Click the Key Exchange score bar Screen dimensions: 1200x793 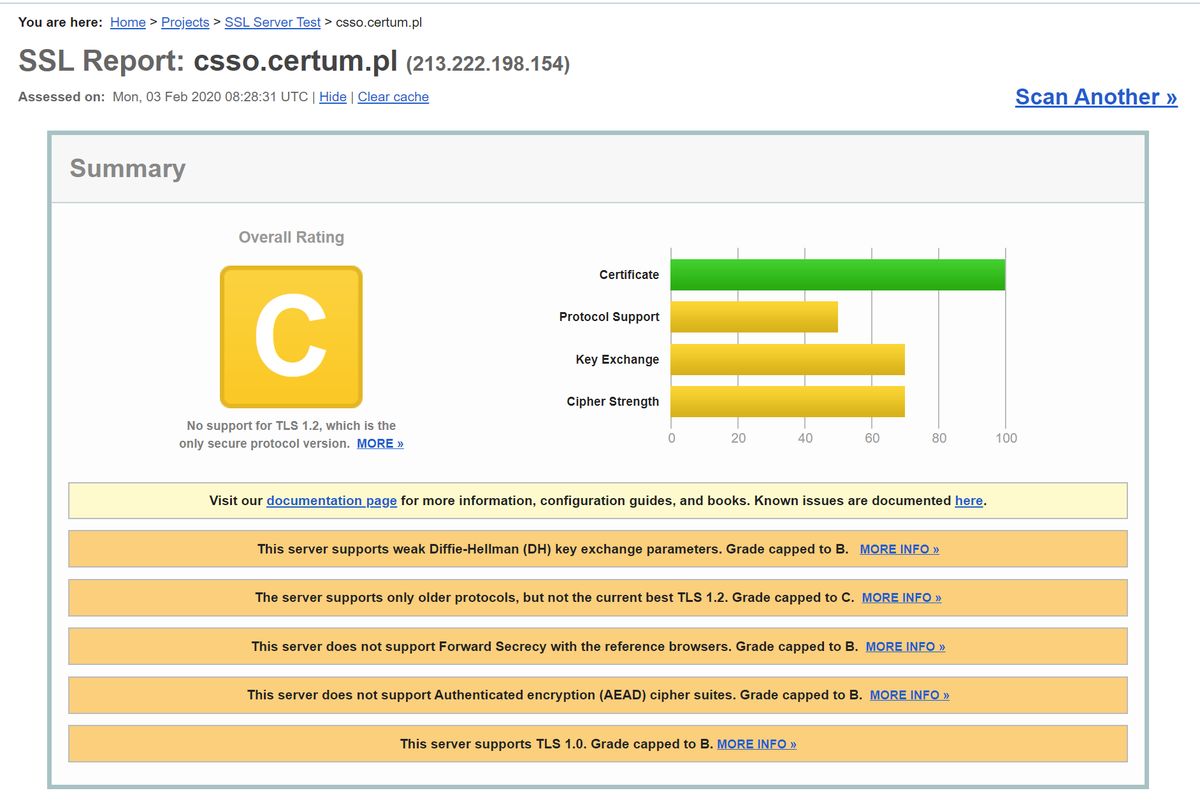[788, 359]
